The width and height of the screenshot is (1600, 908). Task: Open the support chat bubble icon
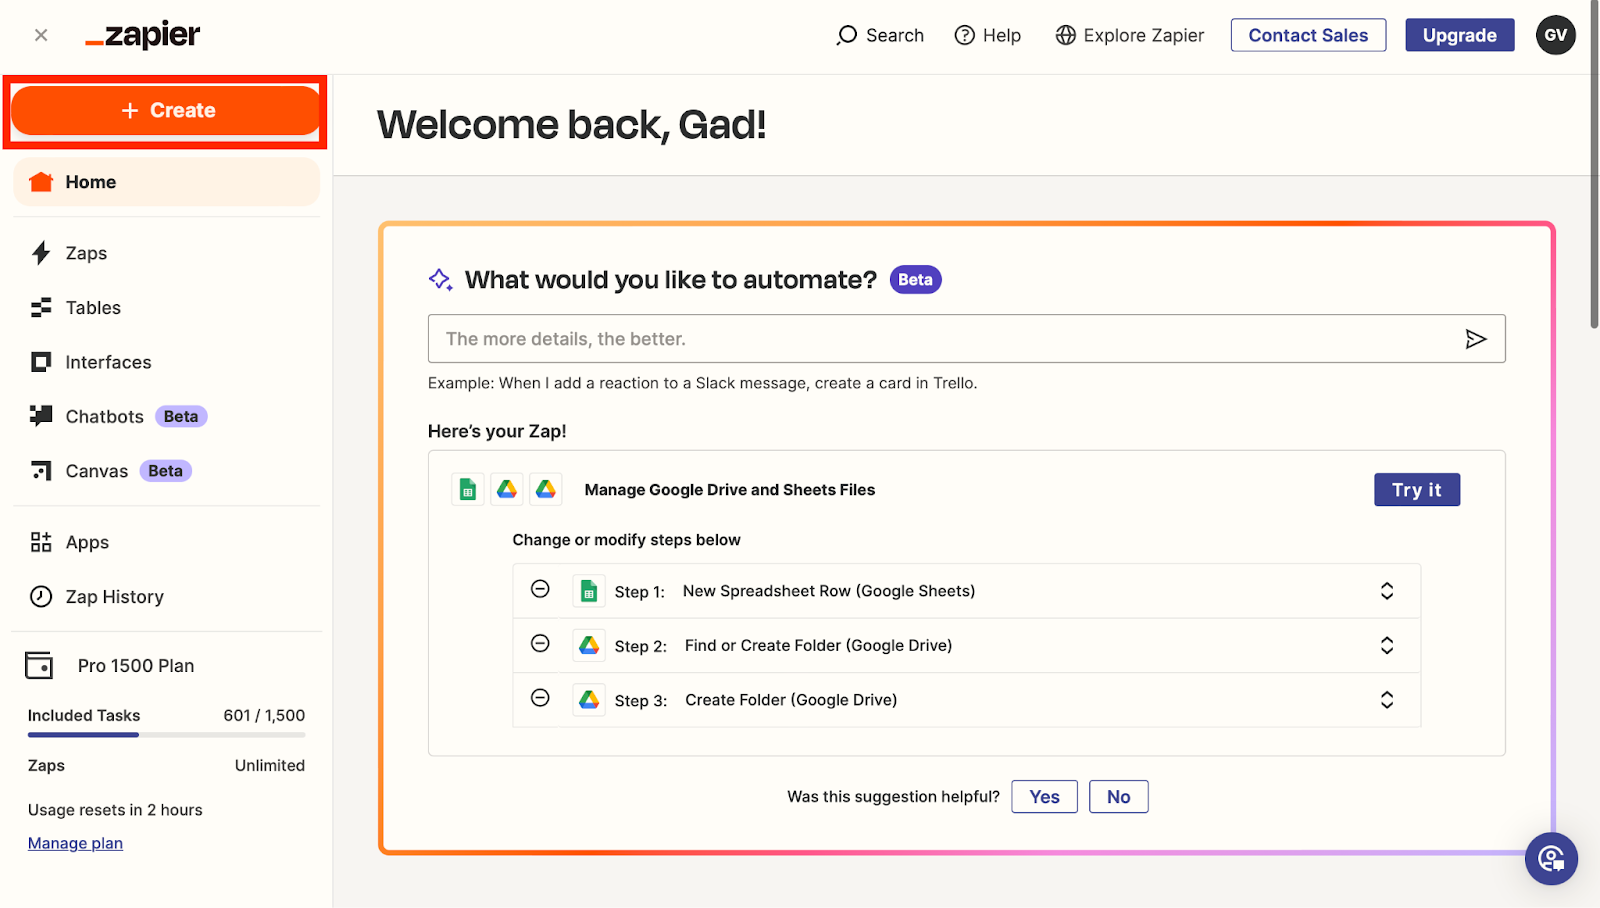pyautogui.click(x=1551, y=858)
